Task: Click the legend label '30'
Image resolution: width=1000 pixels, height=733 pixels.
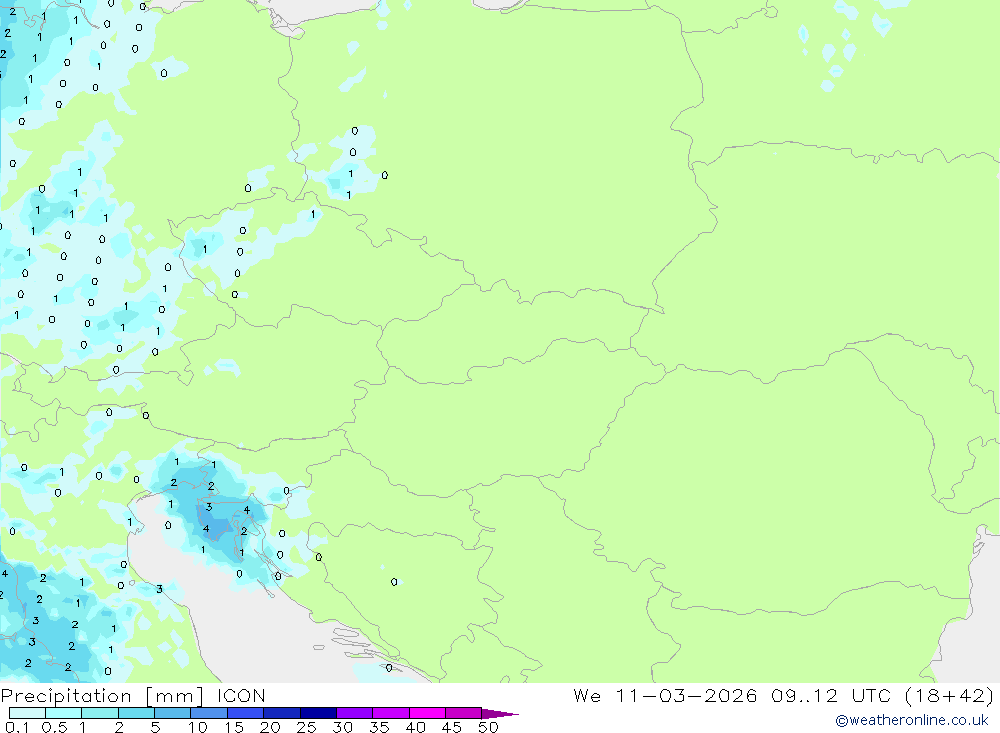Action: 342,727
